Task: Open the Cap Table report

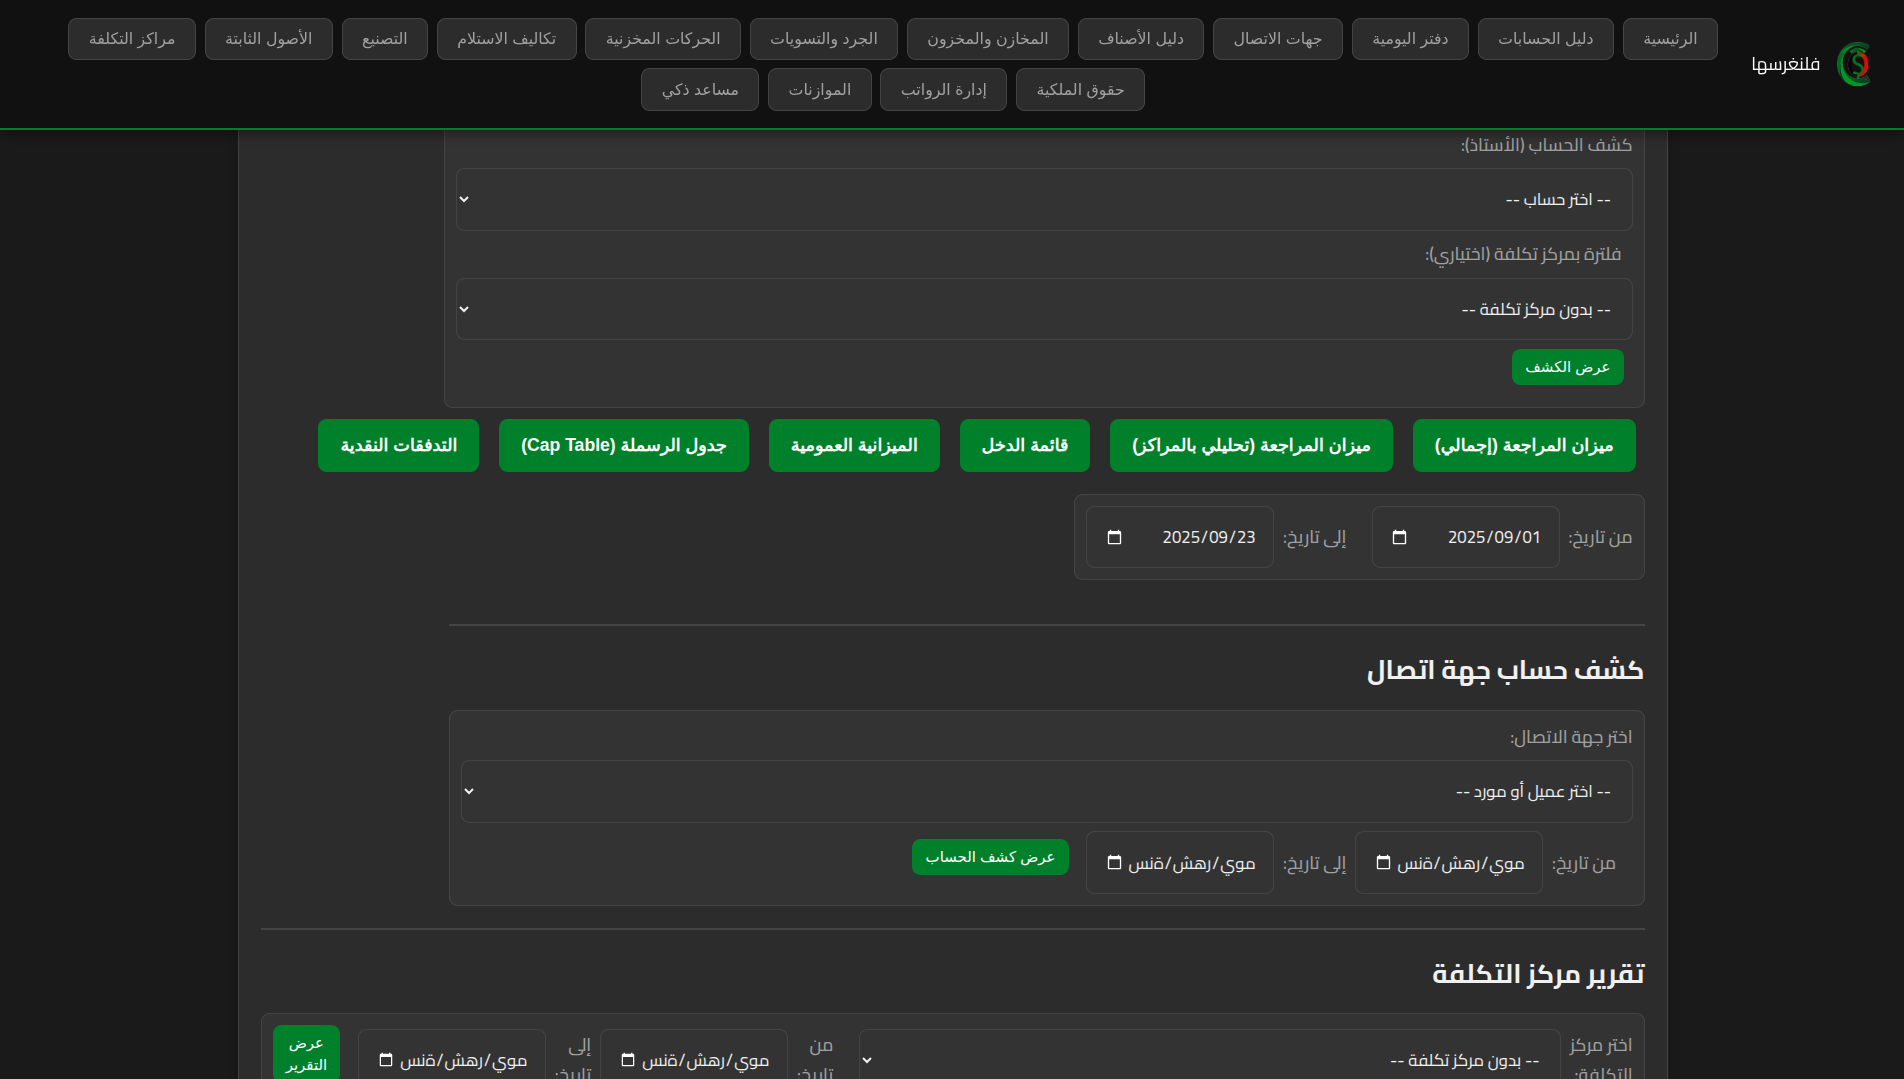Action: [623, 445]
